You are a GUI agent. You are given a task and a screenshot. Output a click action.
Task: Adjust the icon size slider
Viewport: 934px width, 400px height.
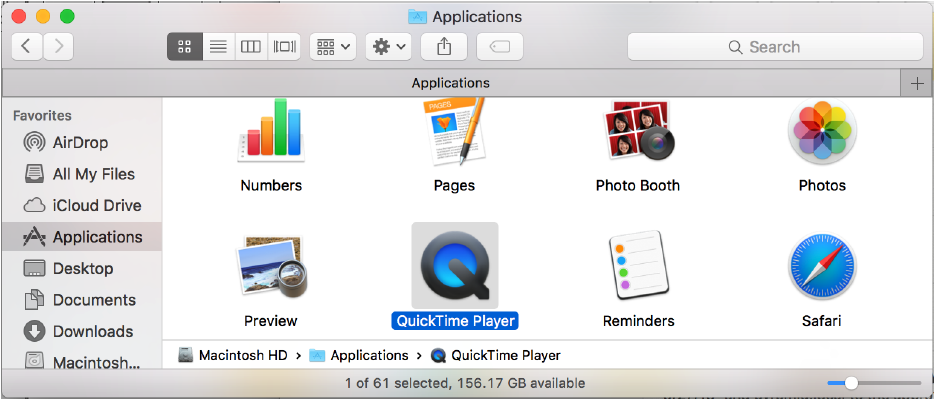click(851, 383)
